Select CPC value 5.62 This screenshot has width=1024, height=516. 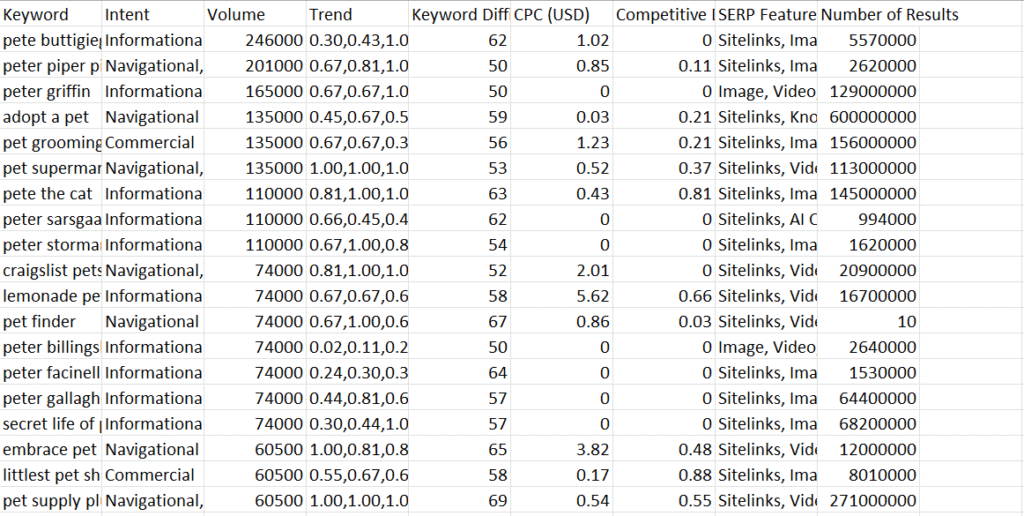pyautogui.click(x=561, y=296)
